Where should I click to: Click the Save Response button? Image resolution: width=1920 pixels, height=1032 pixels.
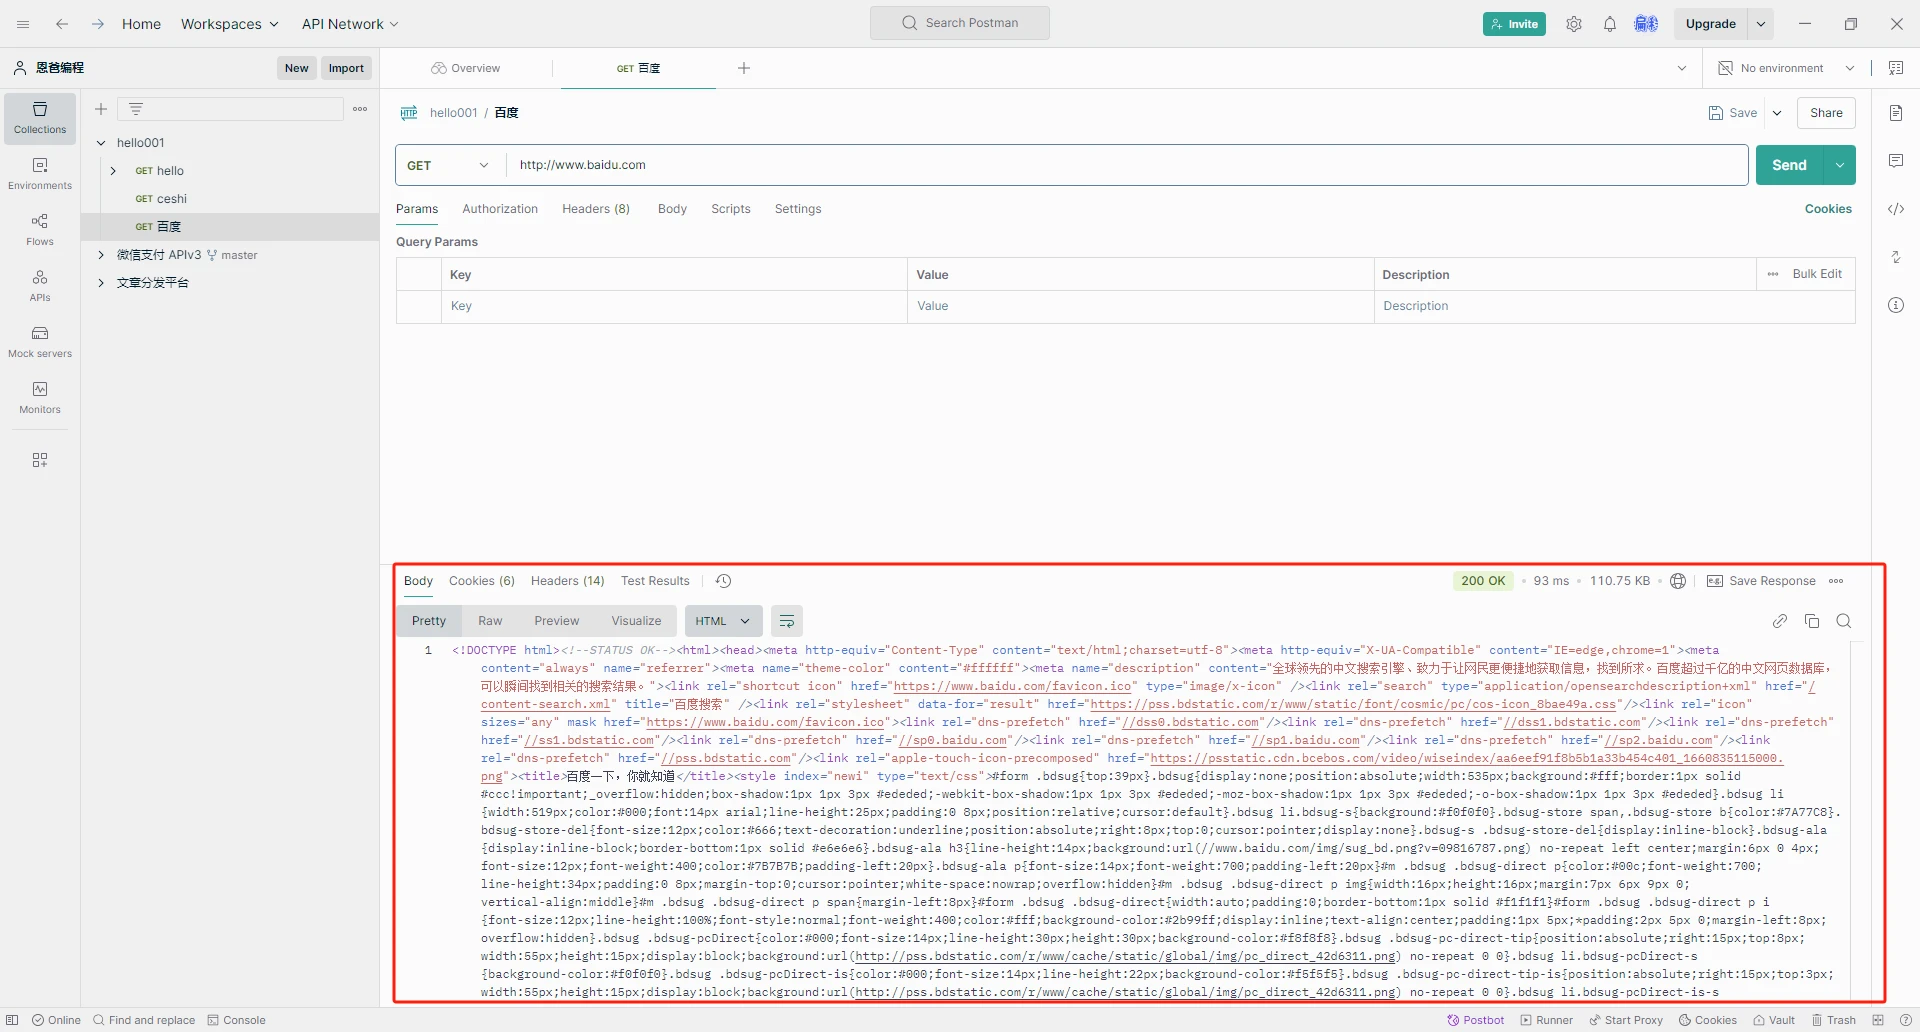(x=1761, y=581)
